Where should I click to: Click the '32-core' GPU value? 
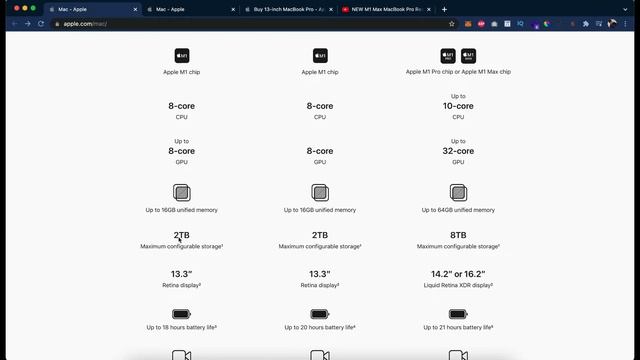pos(458,151)
